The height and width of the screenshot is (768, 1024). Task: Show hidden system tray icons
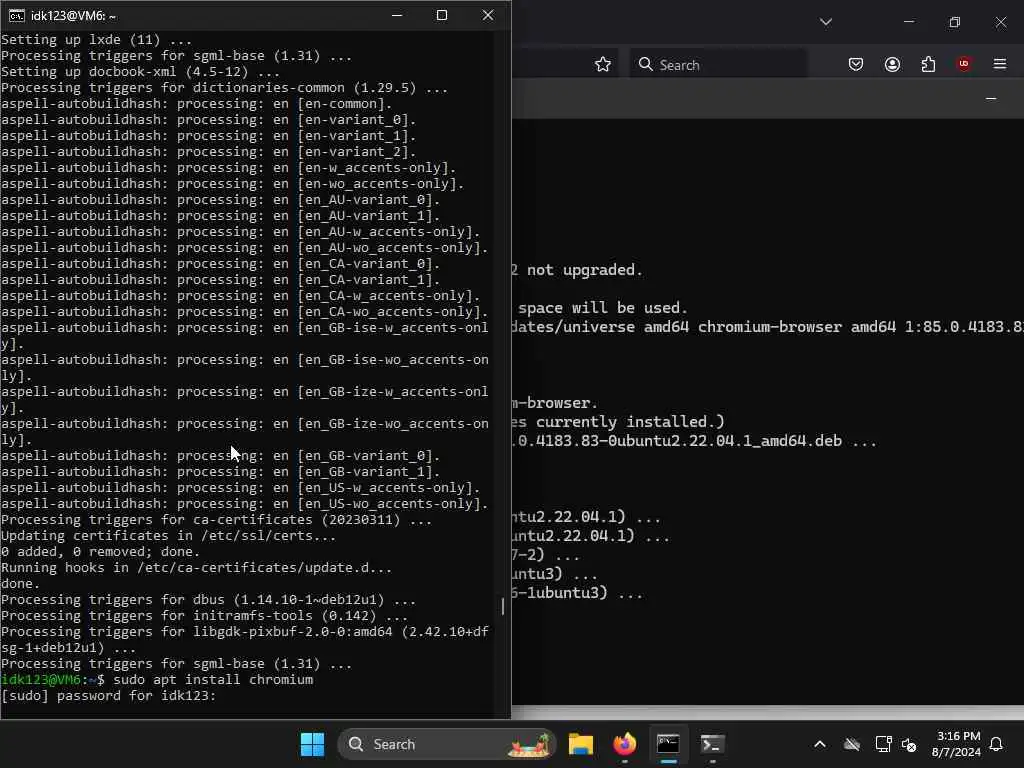coord(820,744)
